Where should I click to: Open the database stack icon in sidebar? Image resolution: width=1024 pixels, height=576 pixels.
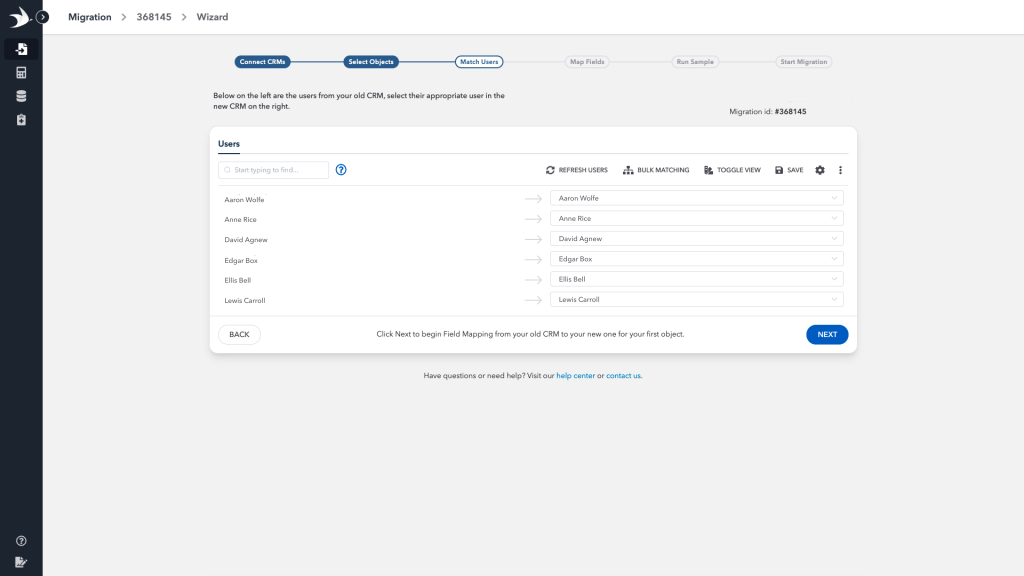pos(21,96)
